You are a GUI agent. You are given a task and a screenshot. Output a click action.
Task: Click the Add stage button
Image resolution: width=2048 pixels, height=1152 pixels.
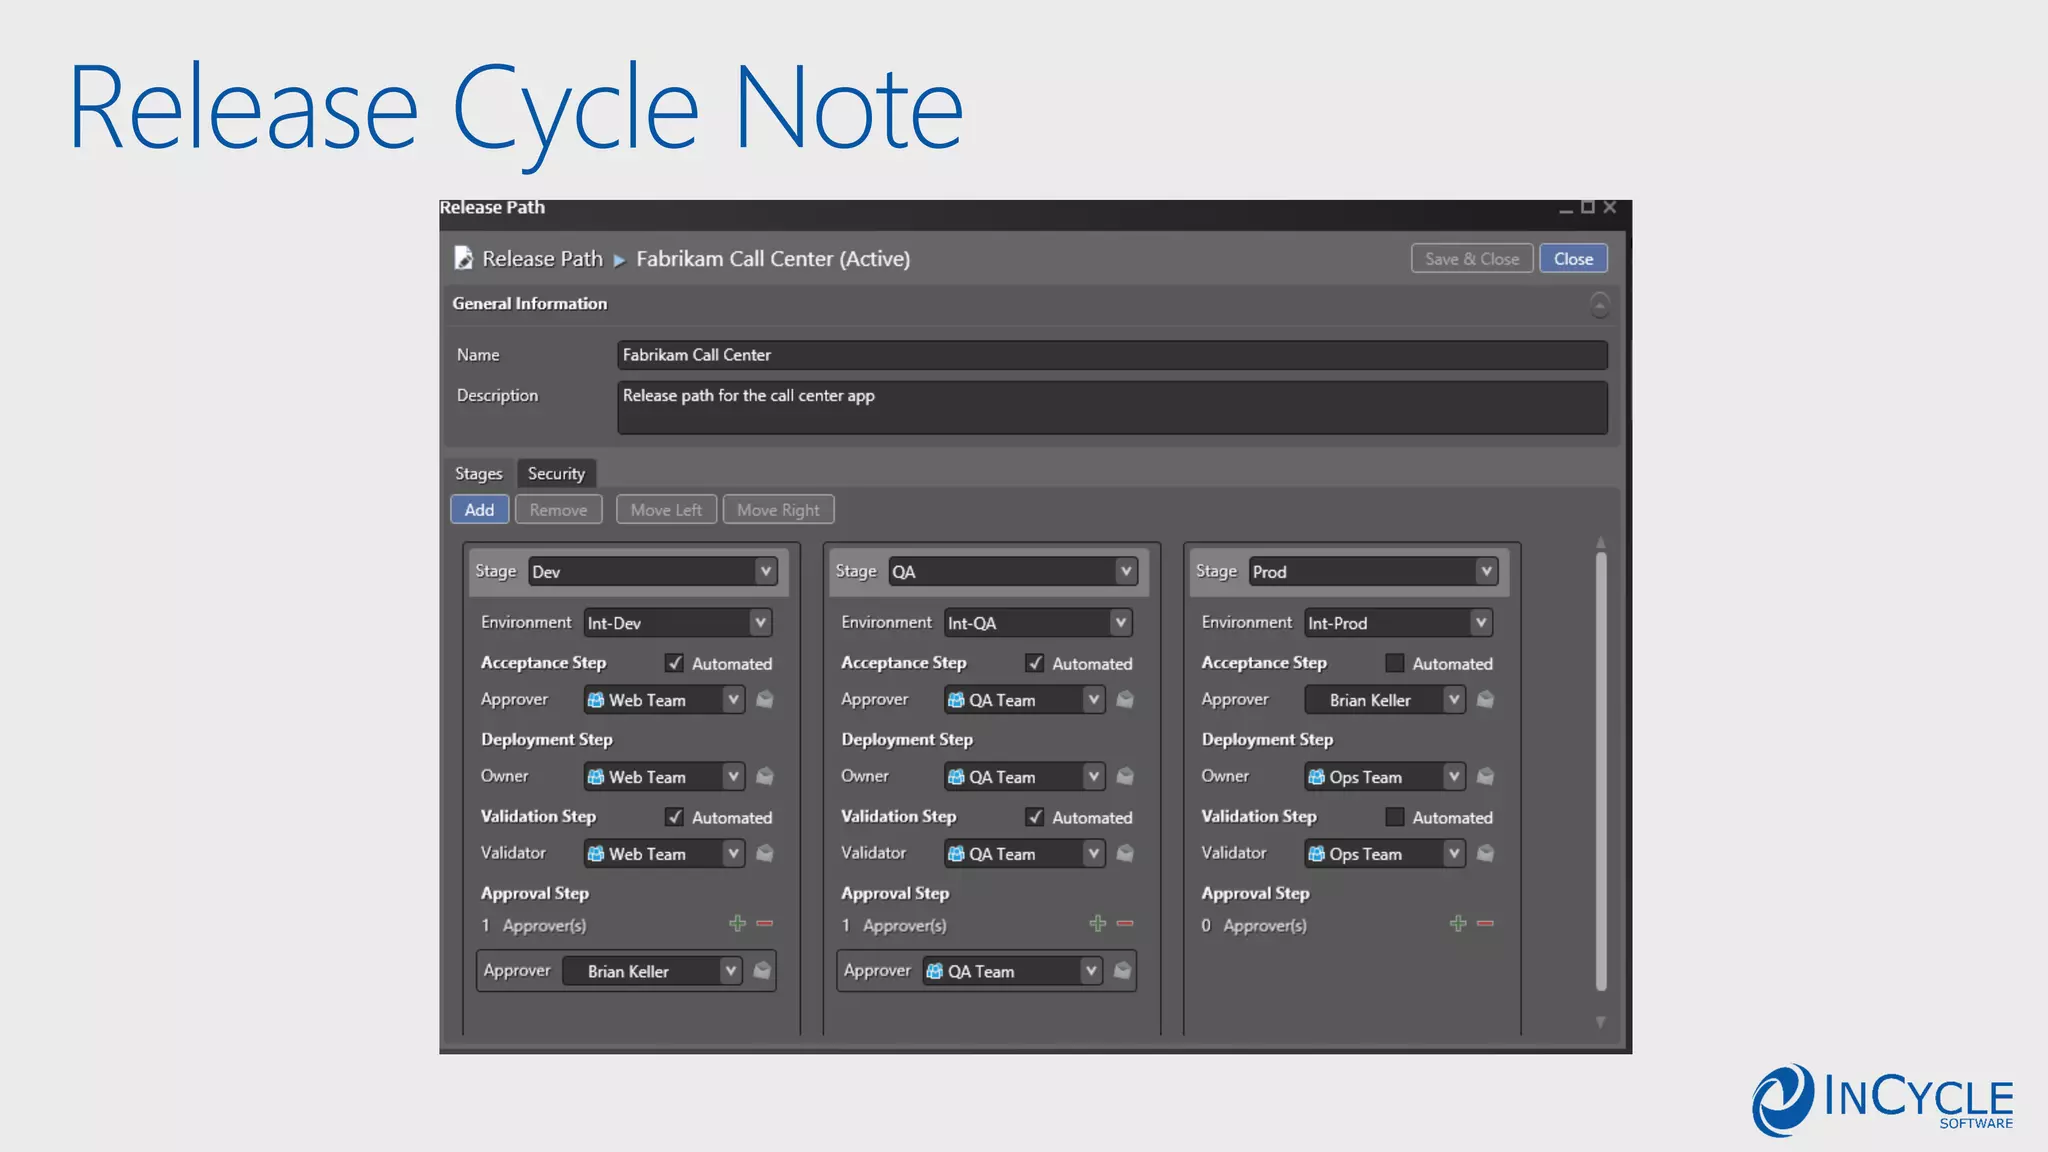coord(479,510)
